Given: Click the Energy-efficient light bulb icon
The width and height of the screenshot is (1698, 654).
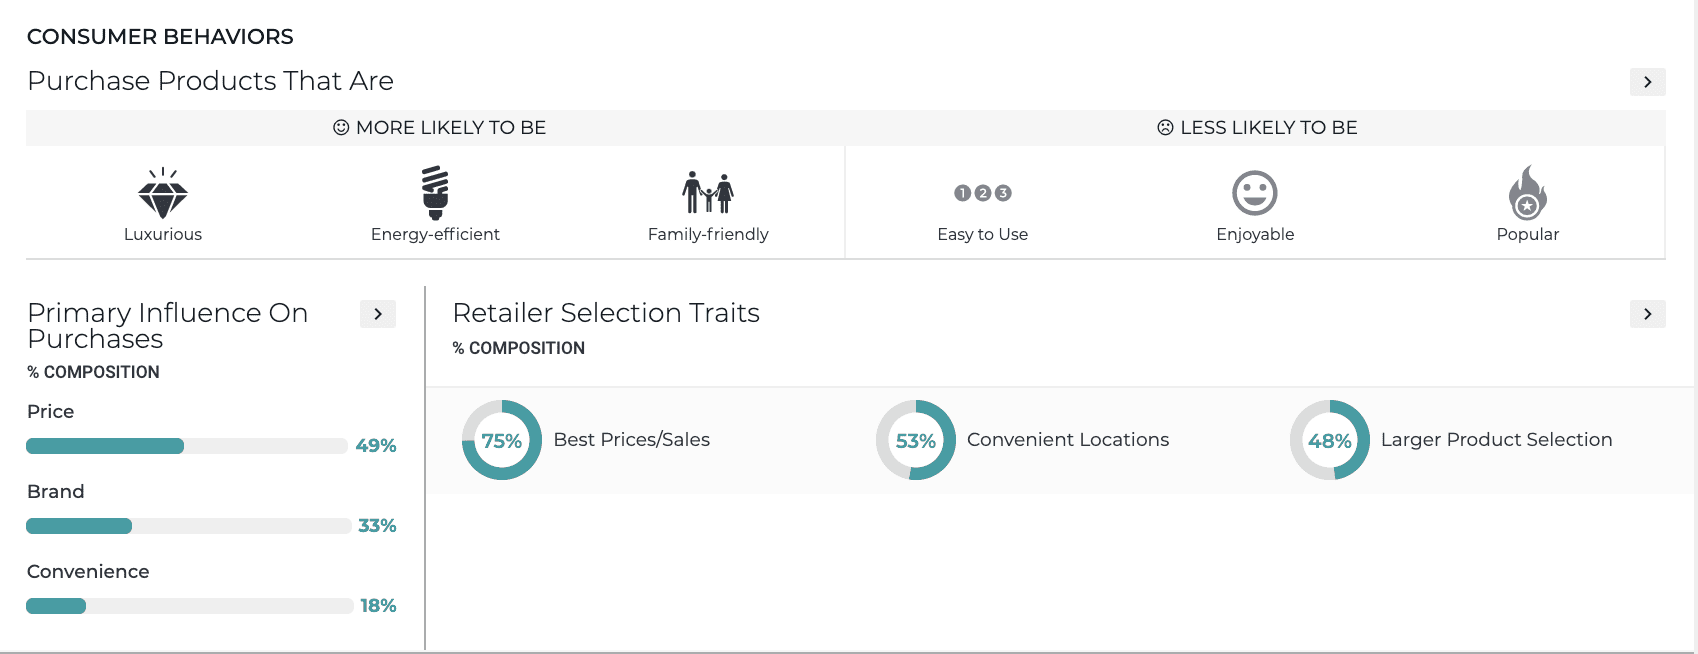Looking at the screenshot, I should 435,192.
